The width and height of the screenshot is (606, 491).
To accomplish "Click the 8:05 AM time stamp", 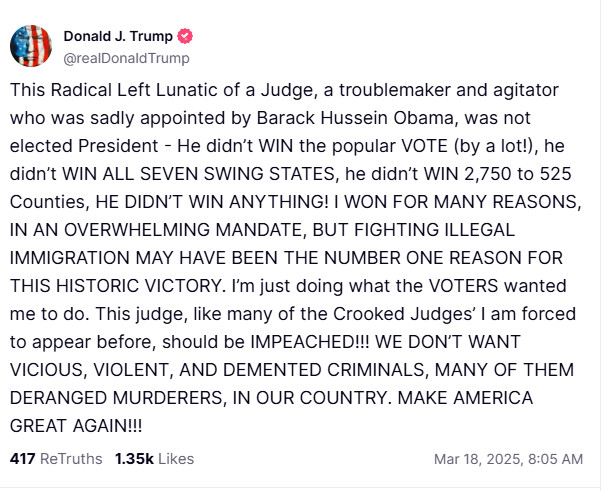I will (555, 459).
